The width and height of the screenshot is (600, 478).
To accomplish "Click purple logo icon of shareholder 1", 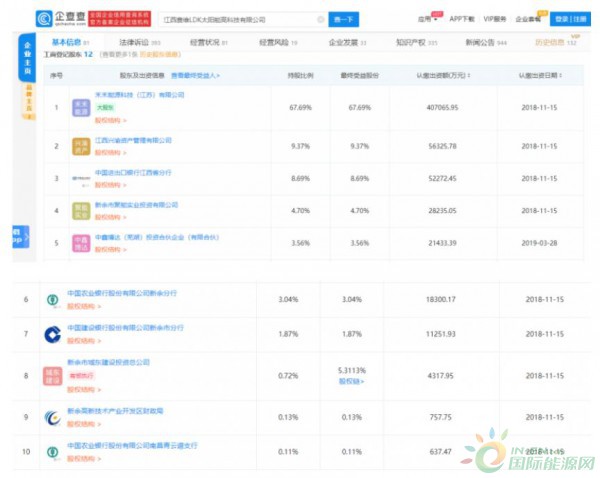I will pos(81,108).
